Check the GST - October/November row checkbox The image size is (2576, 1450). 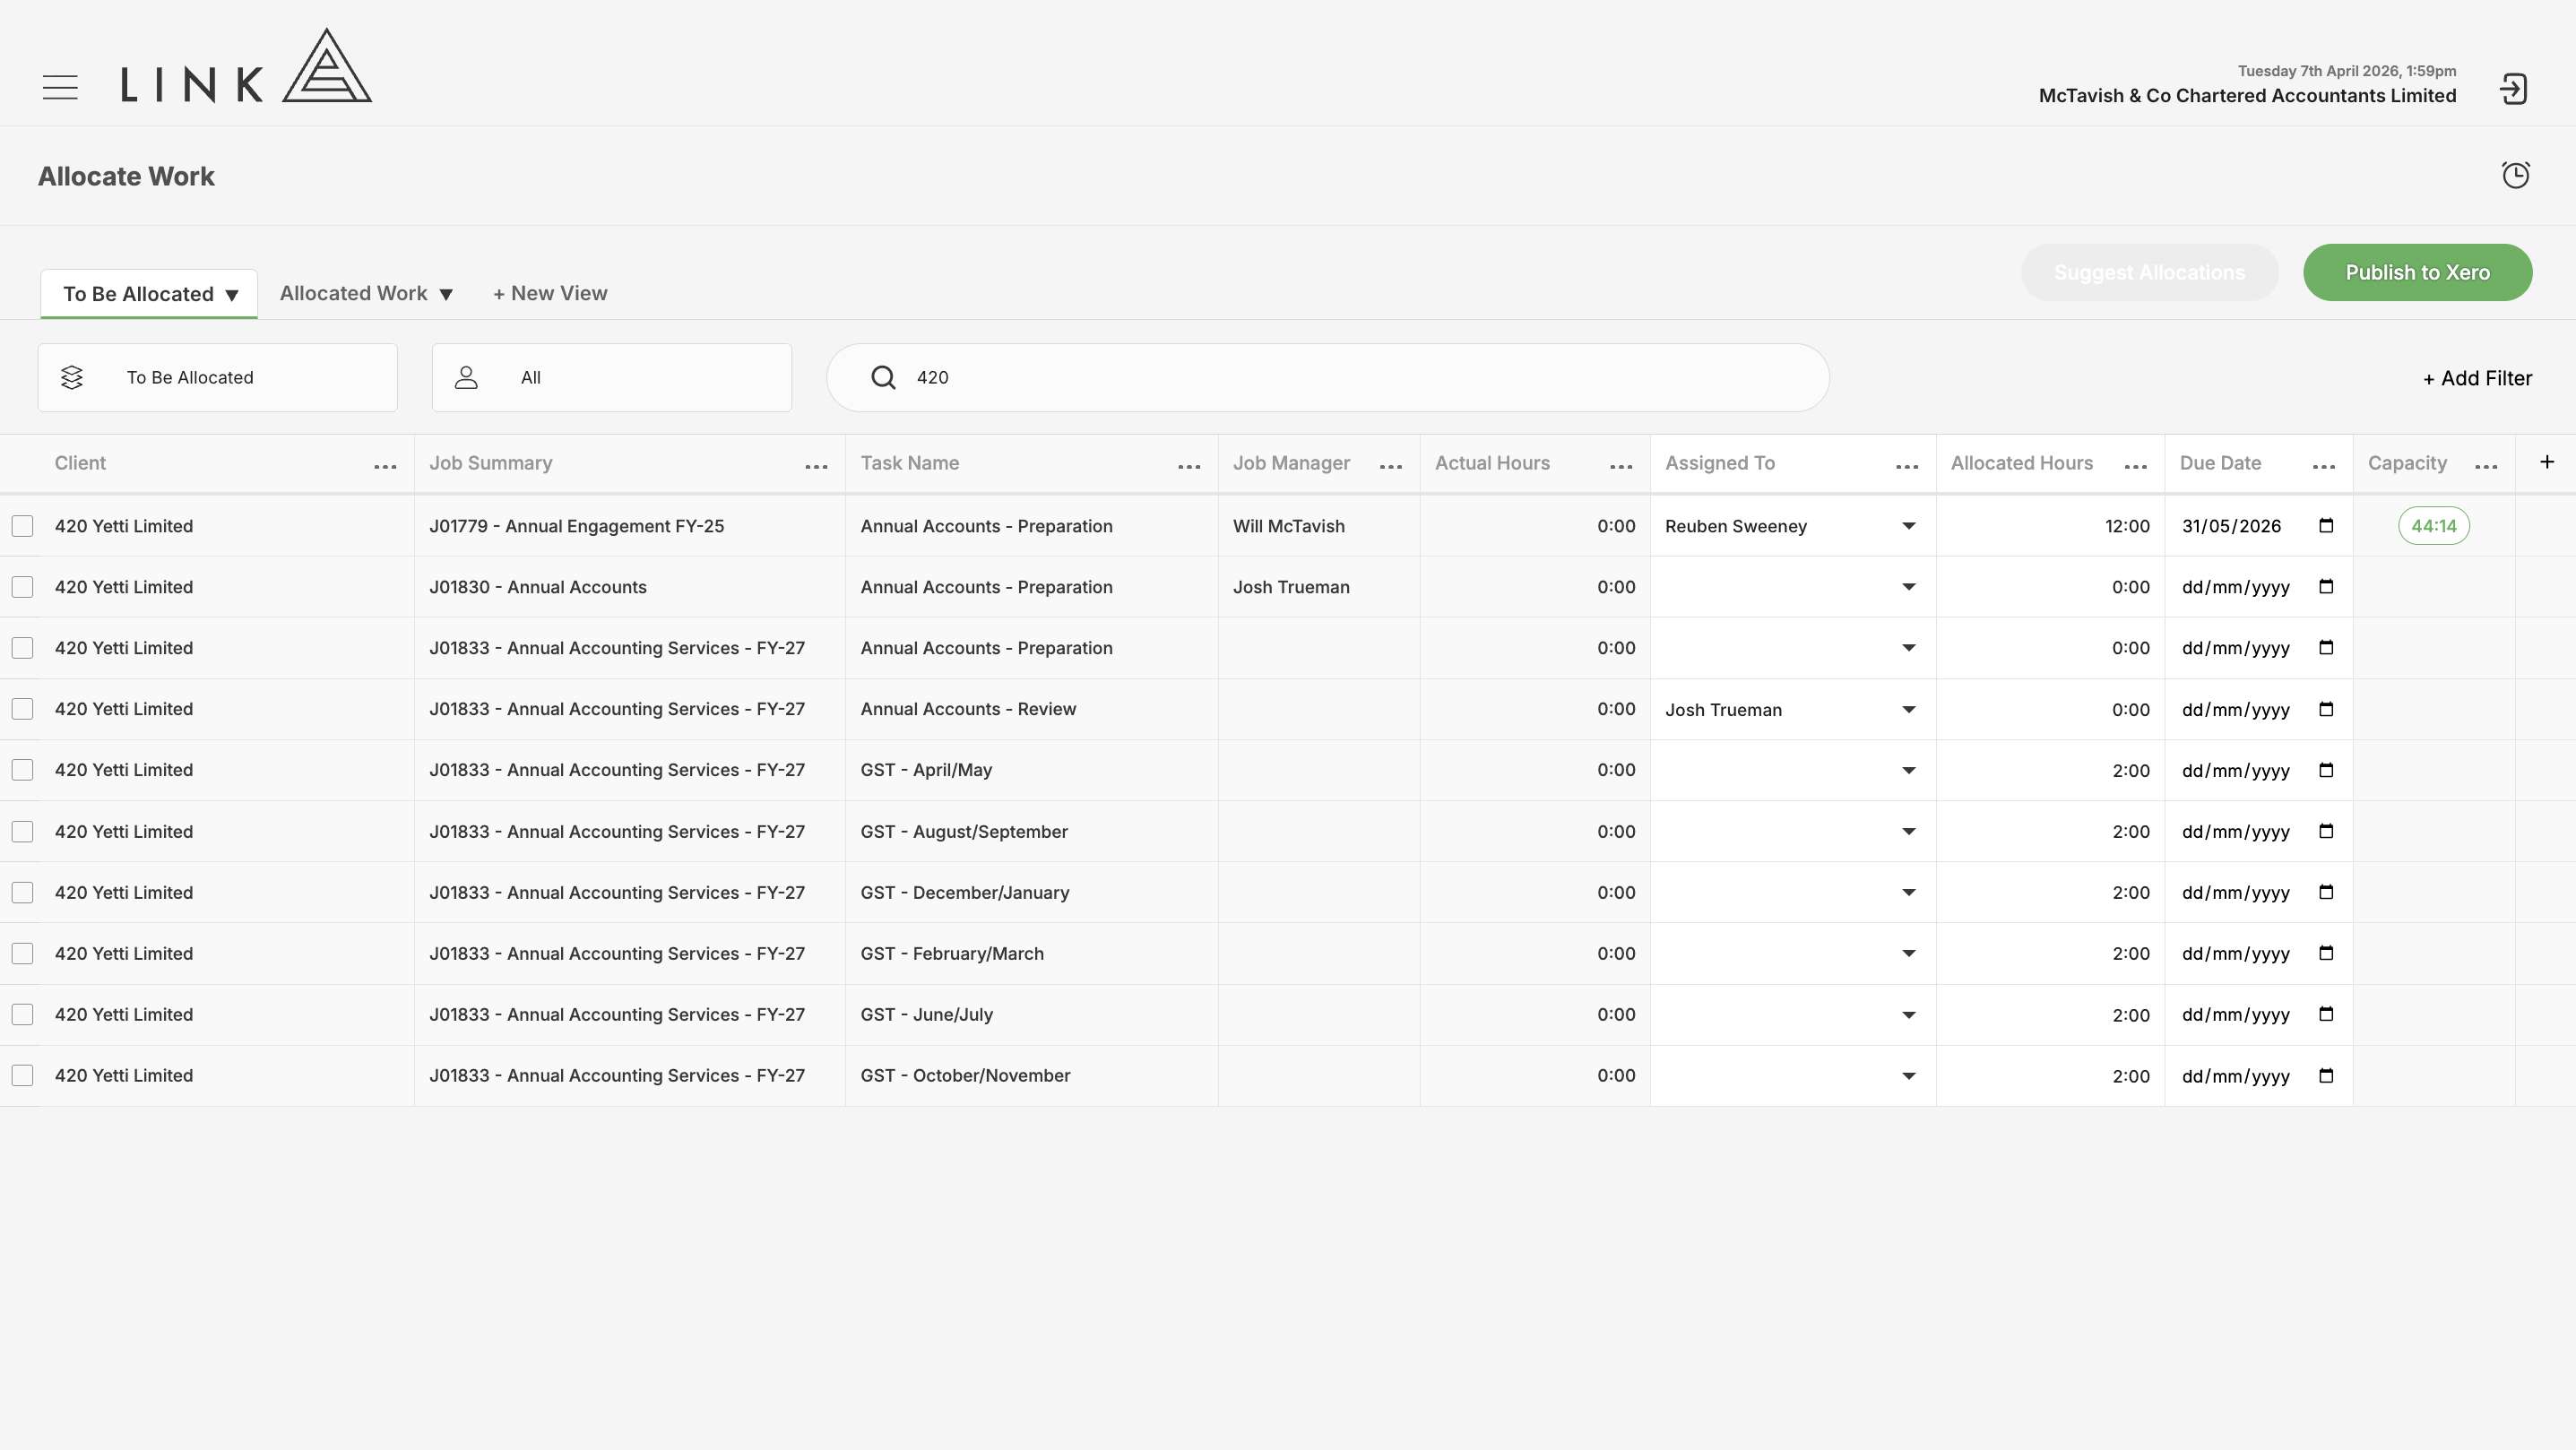[22, 1075]
